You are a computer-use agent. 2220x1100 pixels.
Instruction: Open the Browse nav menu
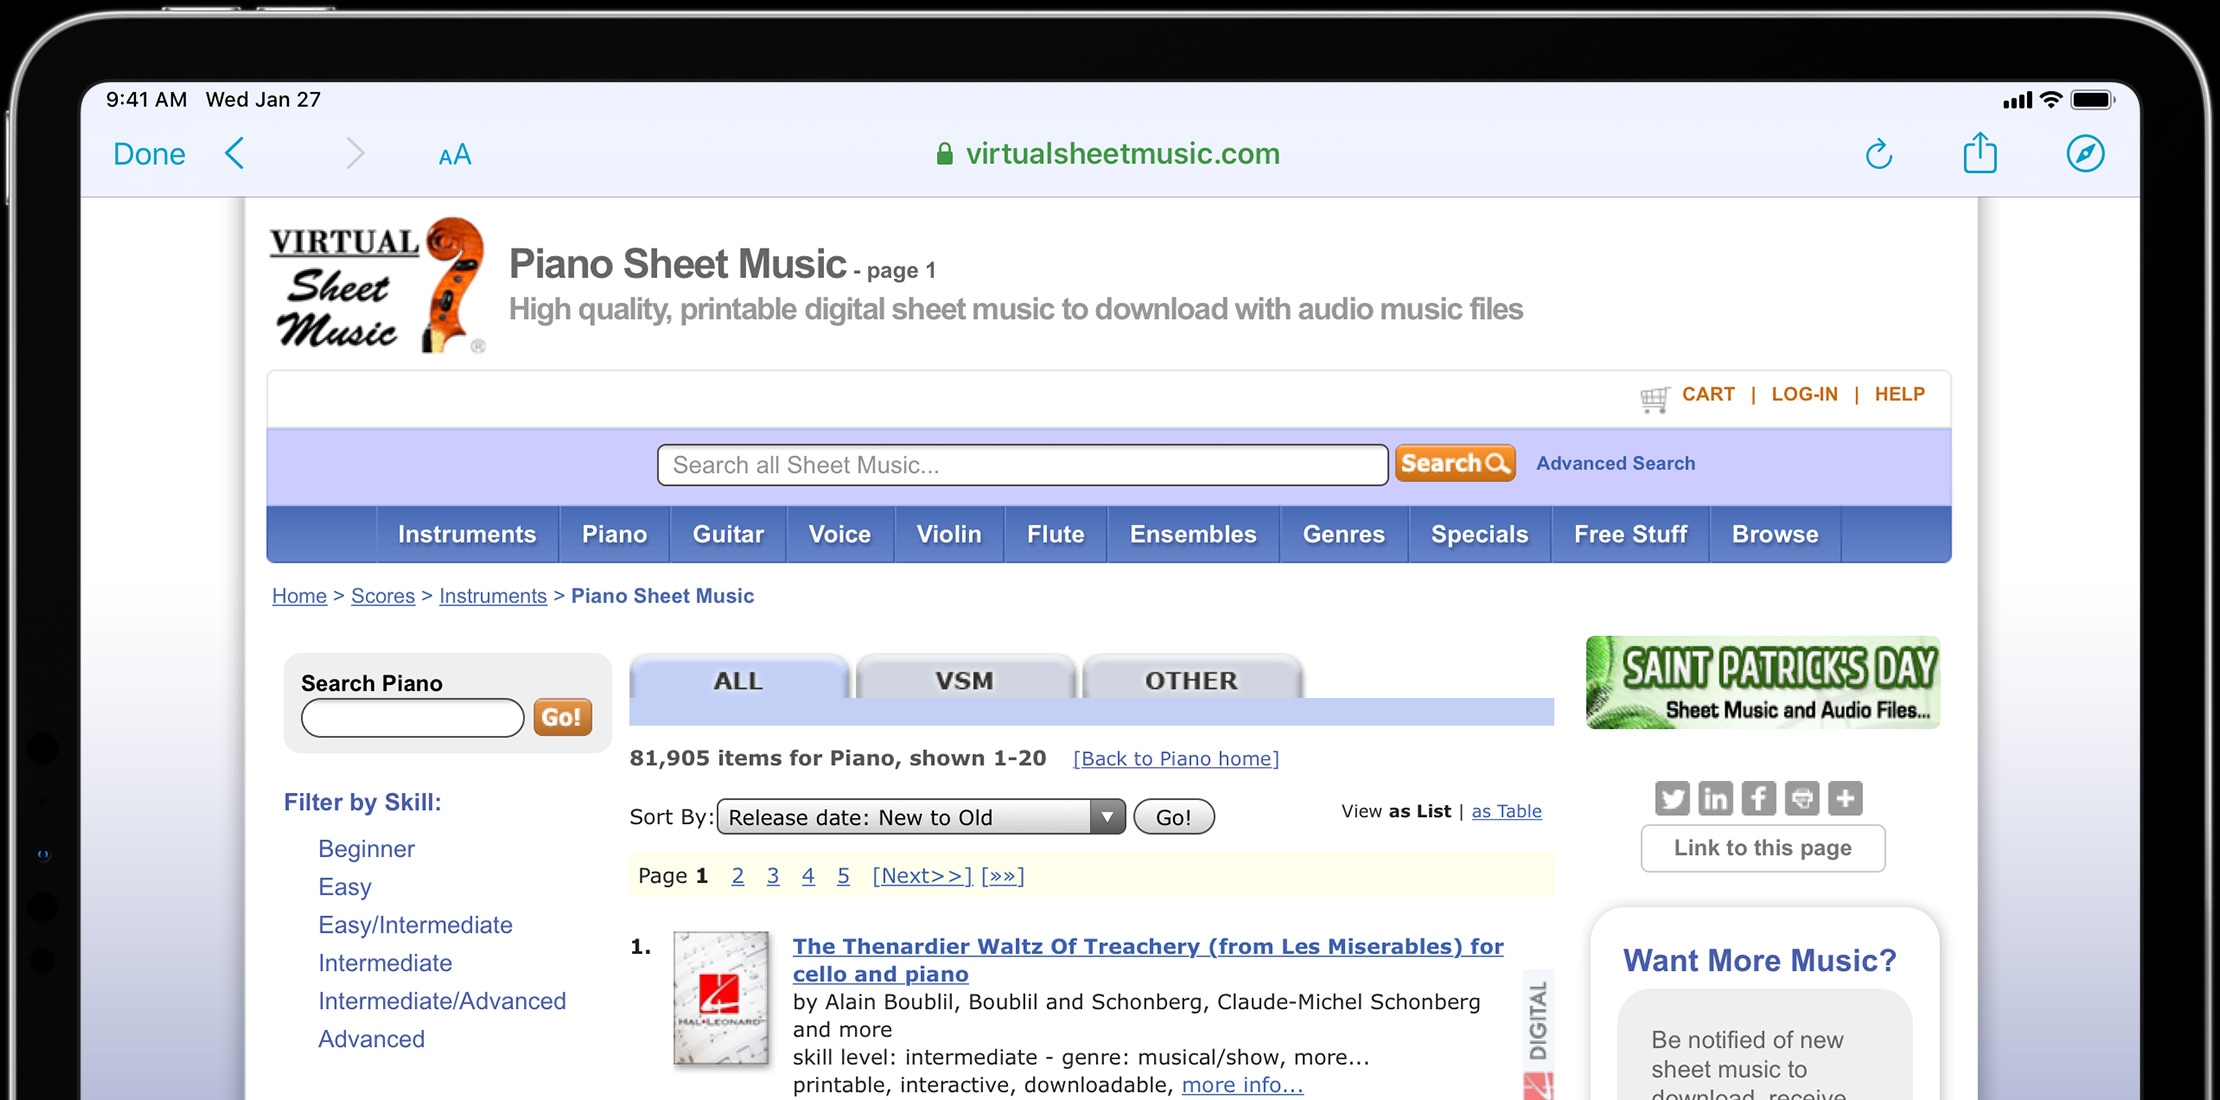pyautogui.click(x=1775, y=534)
